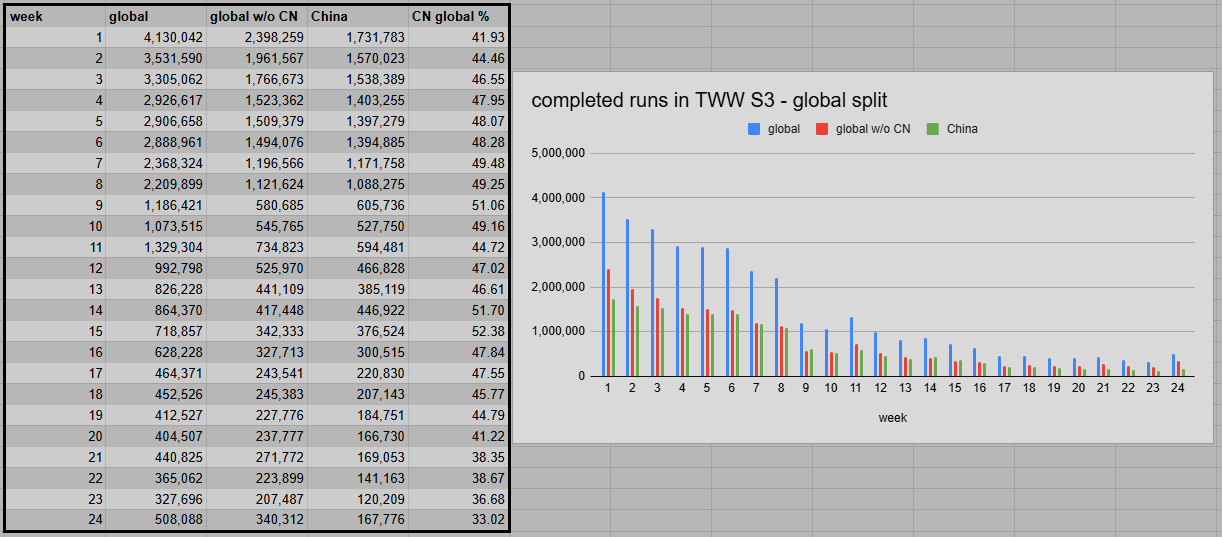This screenshot has width=1222, height=537.
Task: Select the 'CN global %' header cell
Action: [x=458, y=16]
